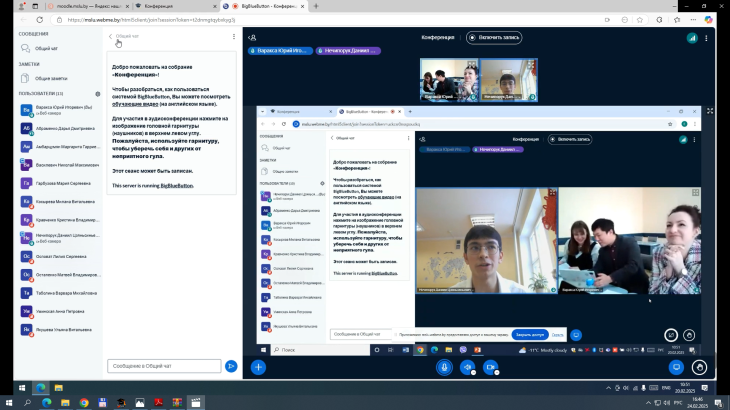Open the Acrobat icon on the taskbar
This screenshot has width=730, height=410.
tap(158, 403)
